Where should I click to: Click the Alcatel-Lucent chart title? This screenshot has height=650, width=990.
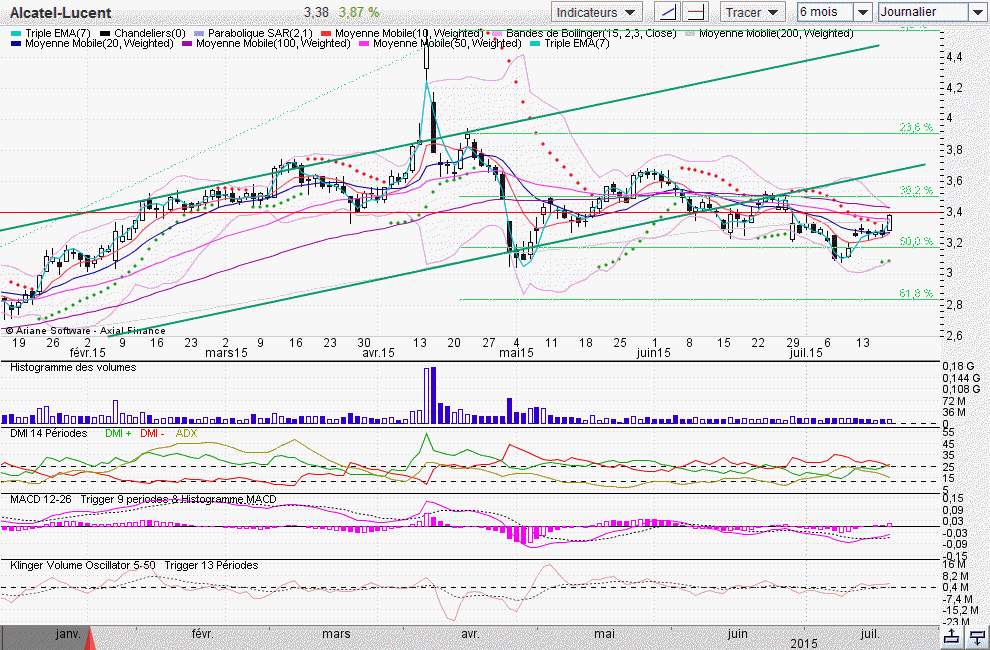(x=61, y=13)
